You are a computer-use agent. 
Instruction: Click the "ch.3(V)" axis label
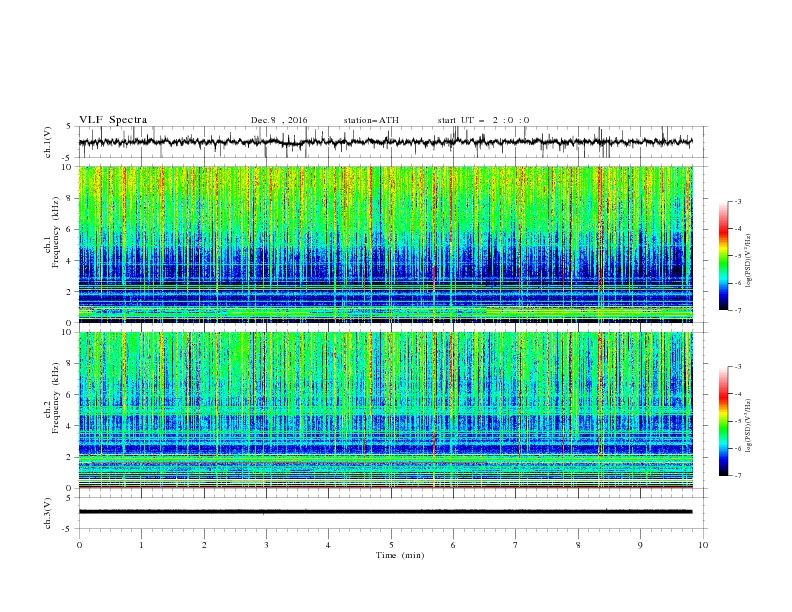(48, 513)
